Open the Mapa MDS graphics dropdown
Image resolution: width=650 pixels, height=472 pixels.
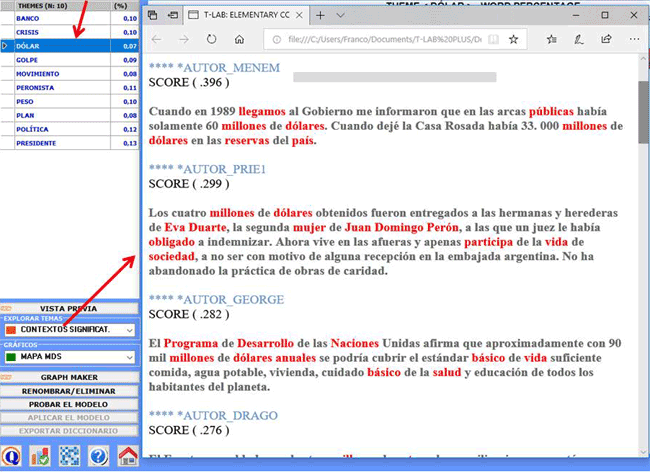click(70, 357)
